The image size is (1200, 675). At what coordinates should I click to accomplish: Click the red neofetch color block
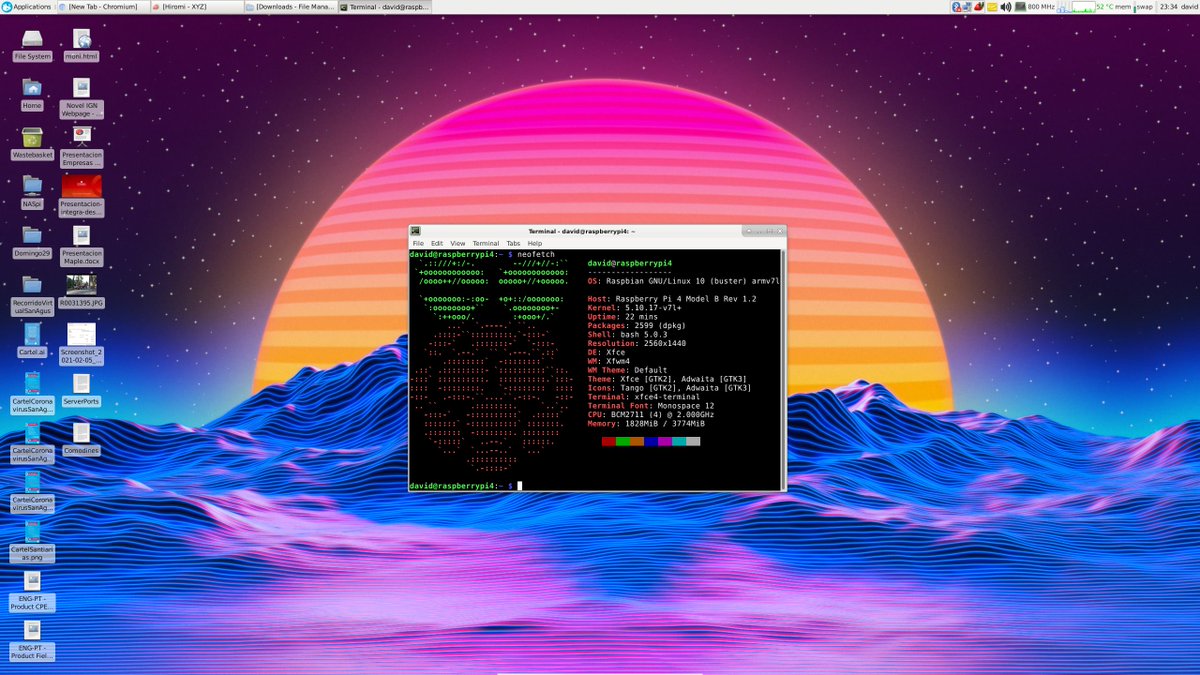(609, 441)
